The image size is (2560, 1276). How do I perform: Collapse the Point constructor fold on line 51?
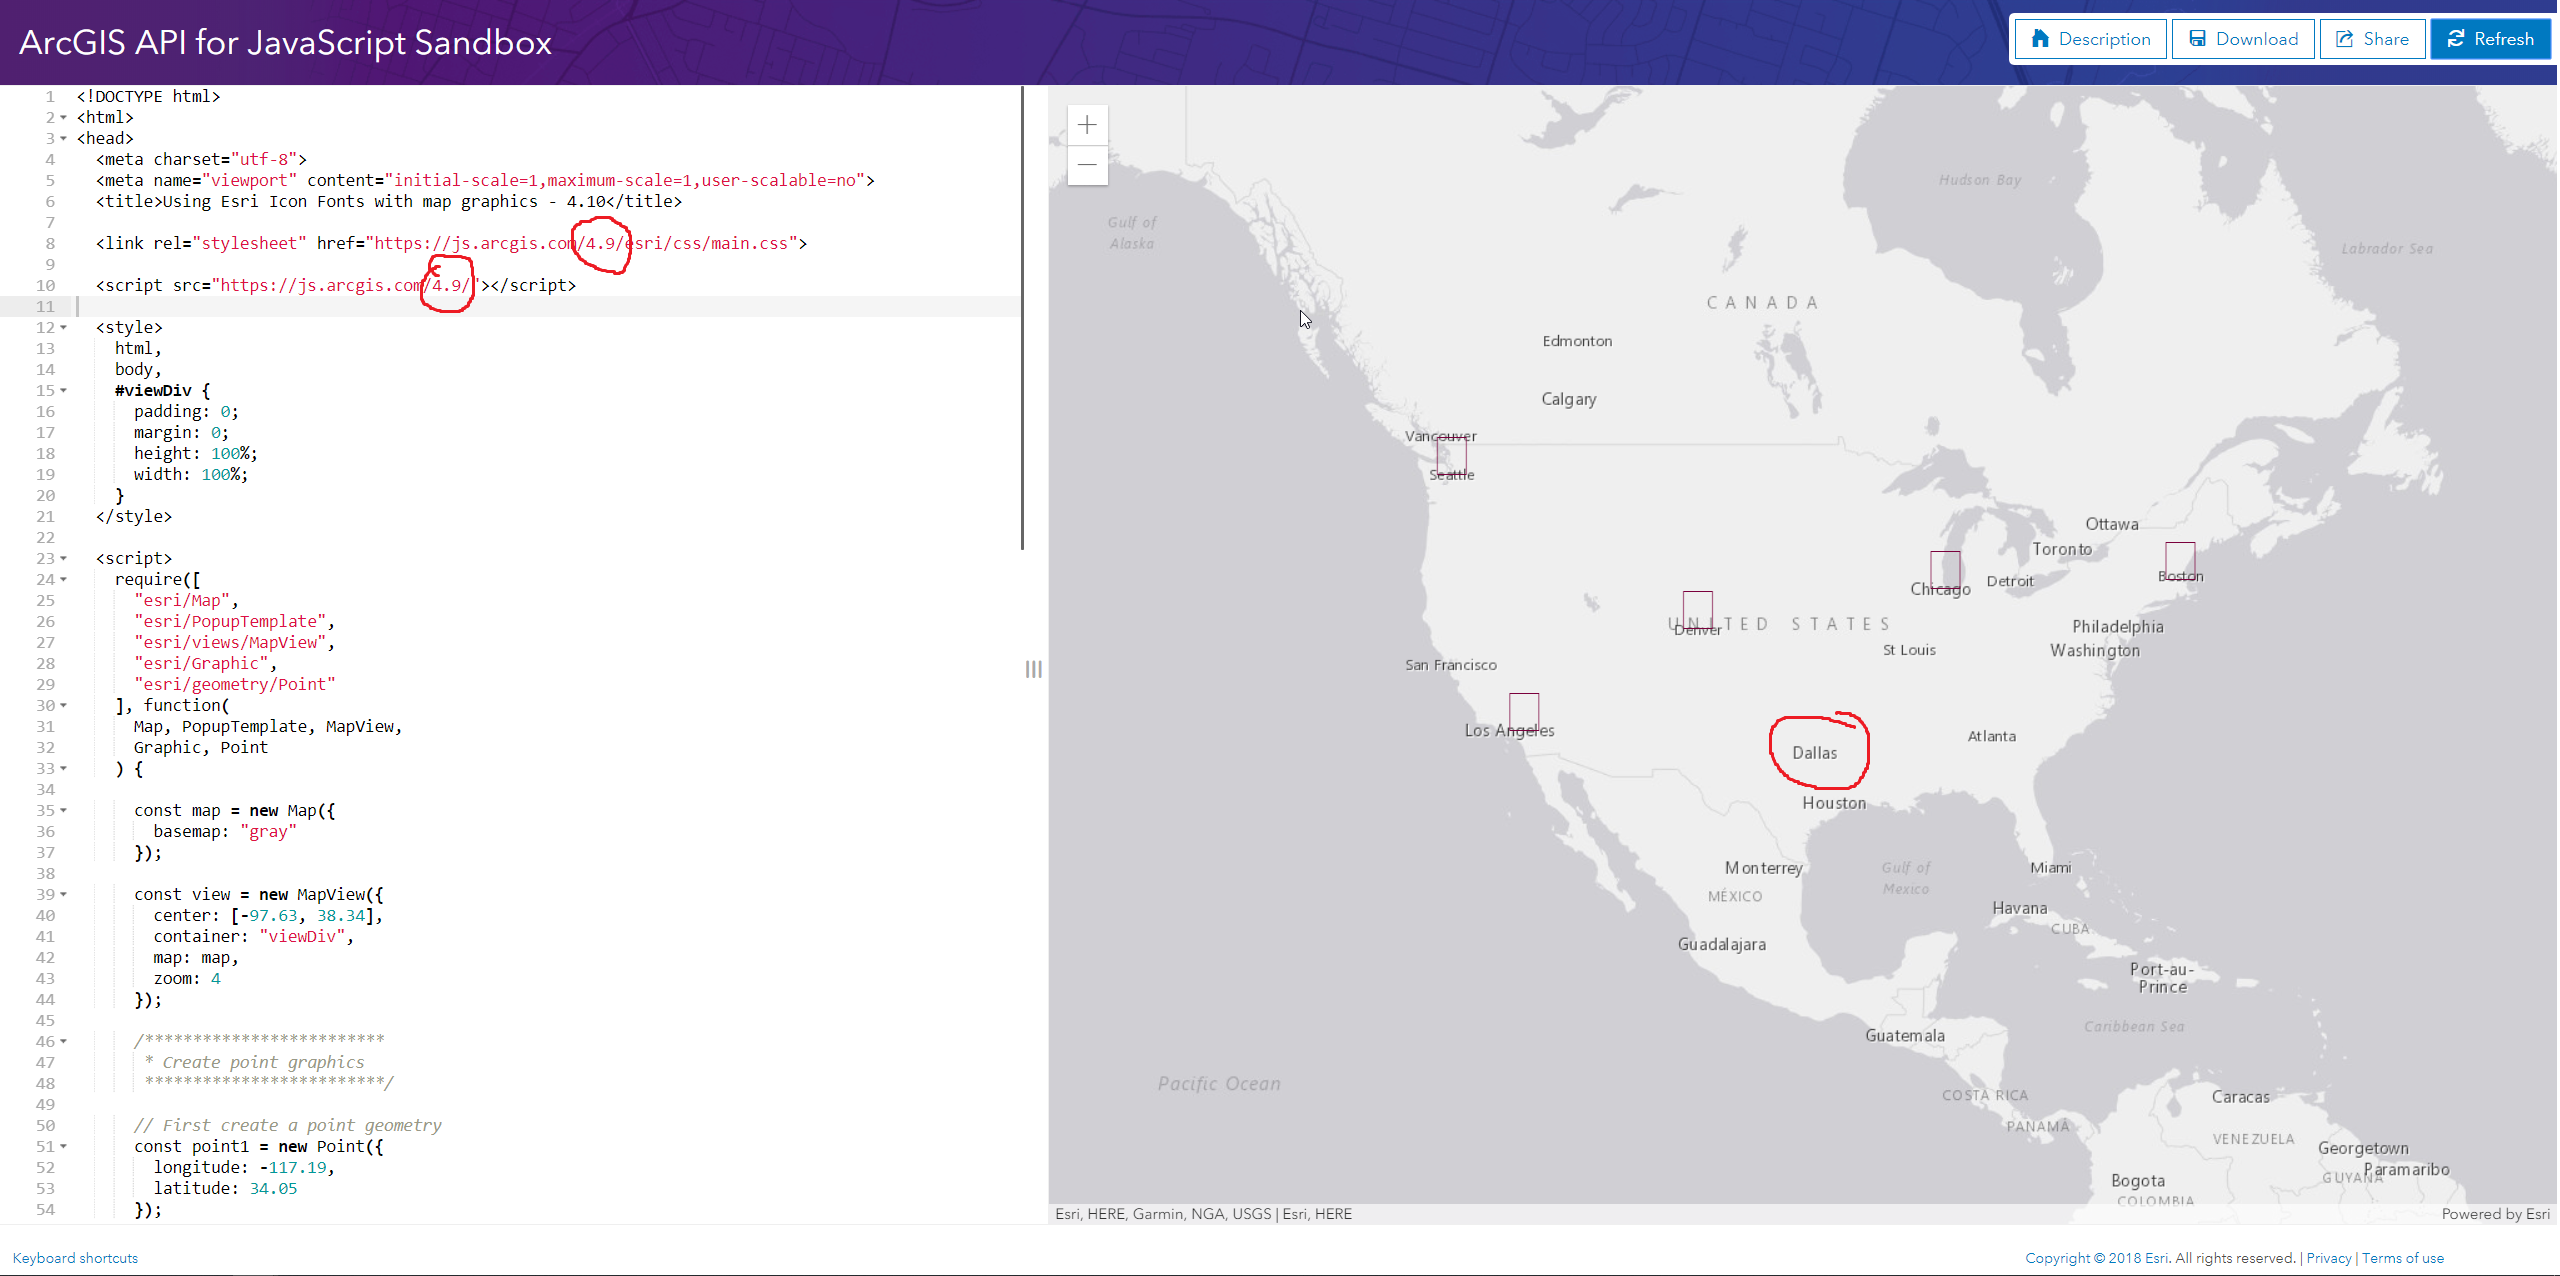coord(63,1147)
